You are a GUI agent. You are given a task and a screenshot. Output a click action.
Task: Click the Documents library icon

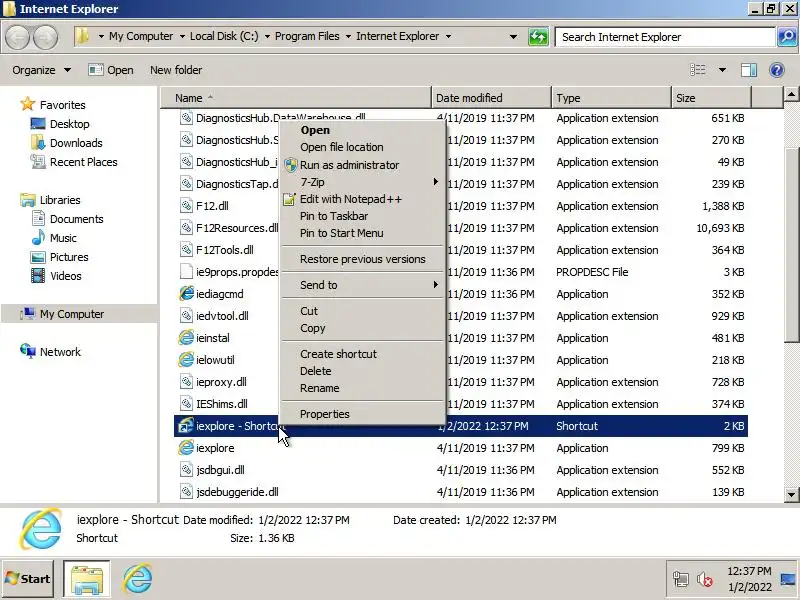pyautogui.click(x=38, y=218)
